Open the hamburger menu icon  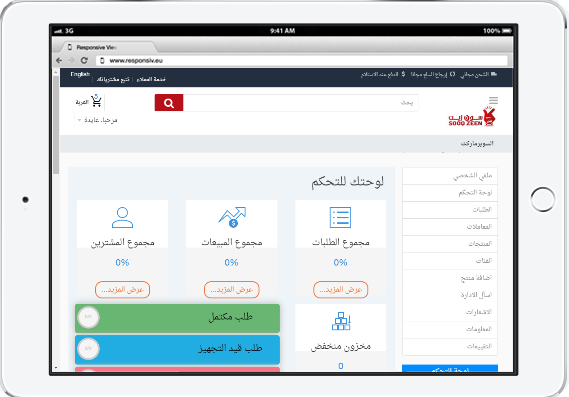tap(493, 100)
